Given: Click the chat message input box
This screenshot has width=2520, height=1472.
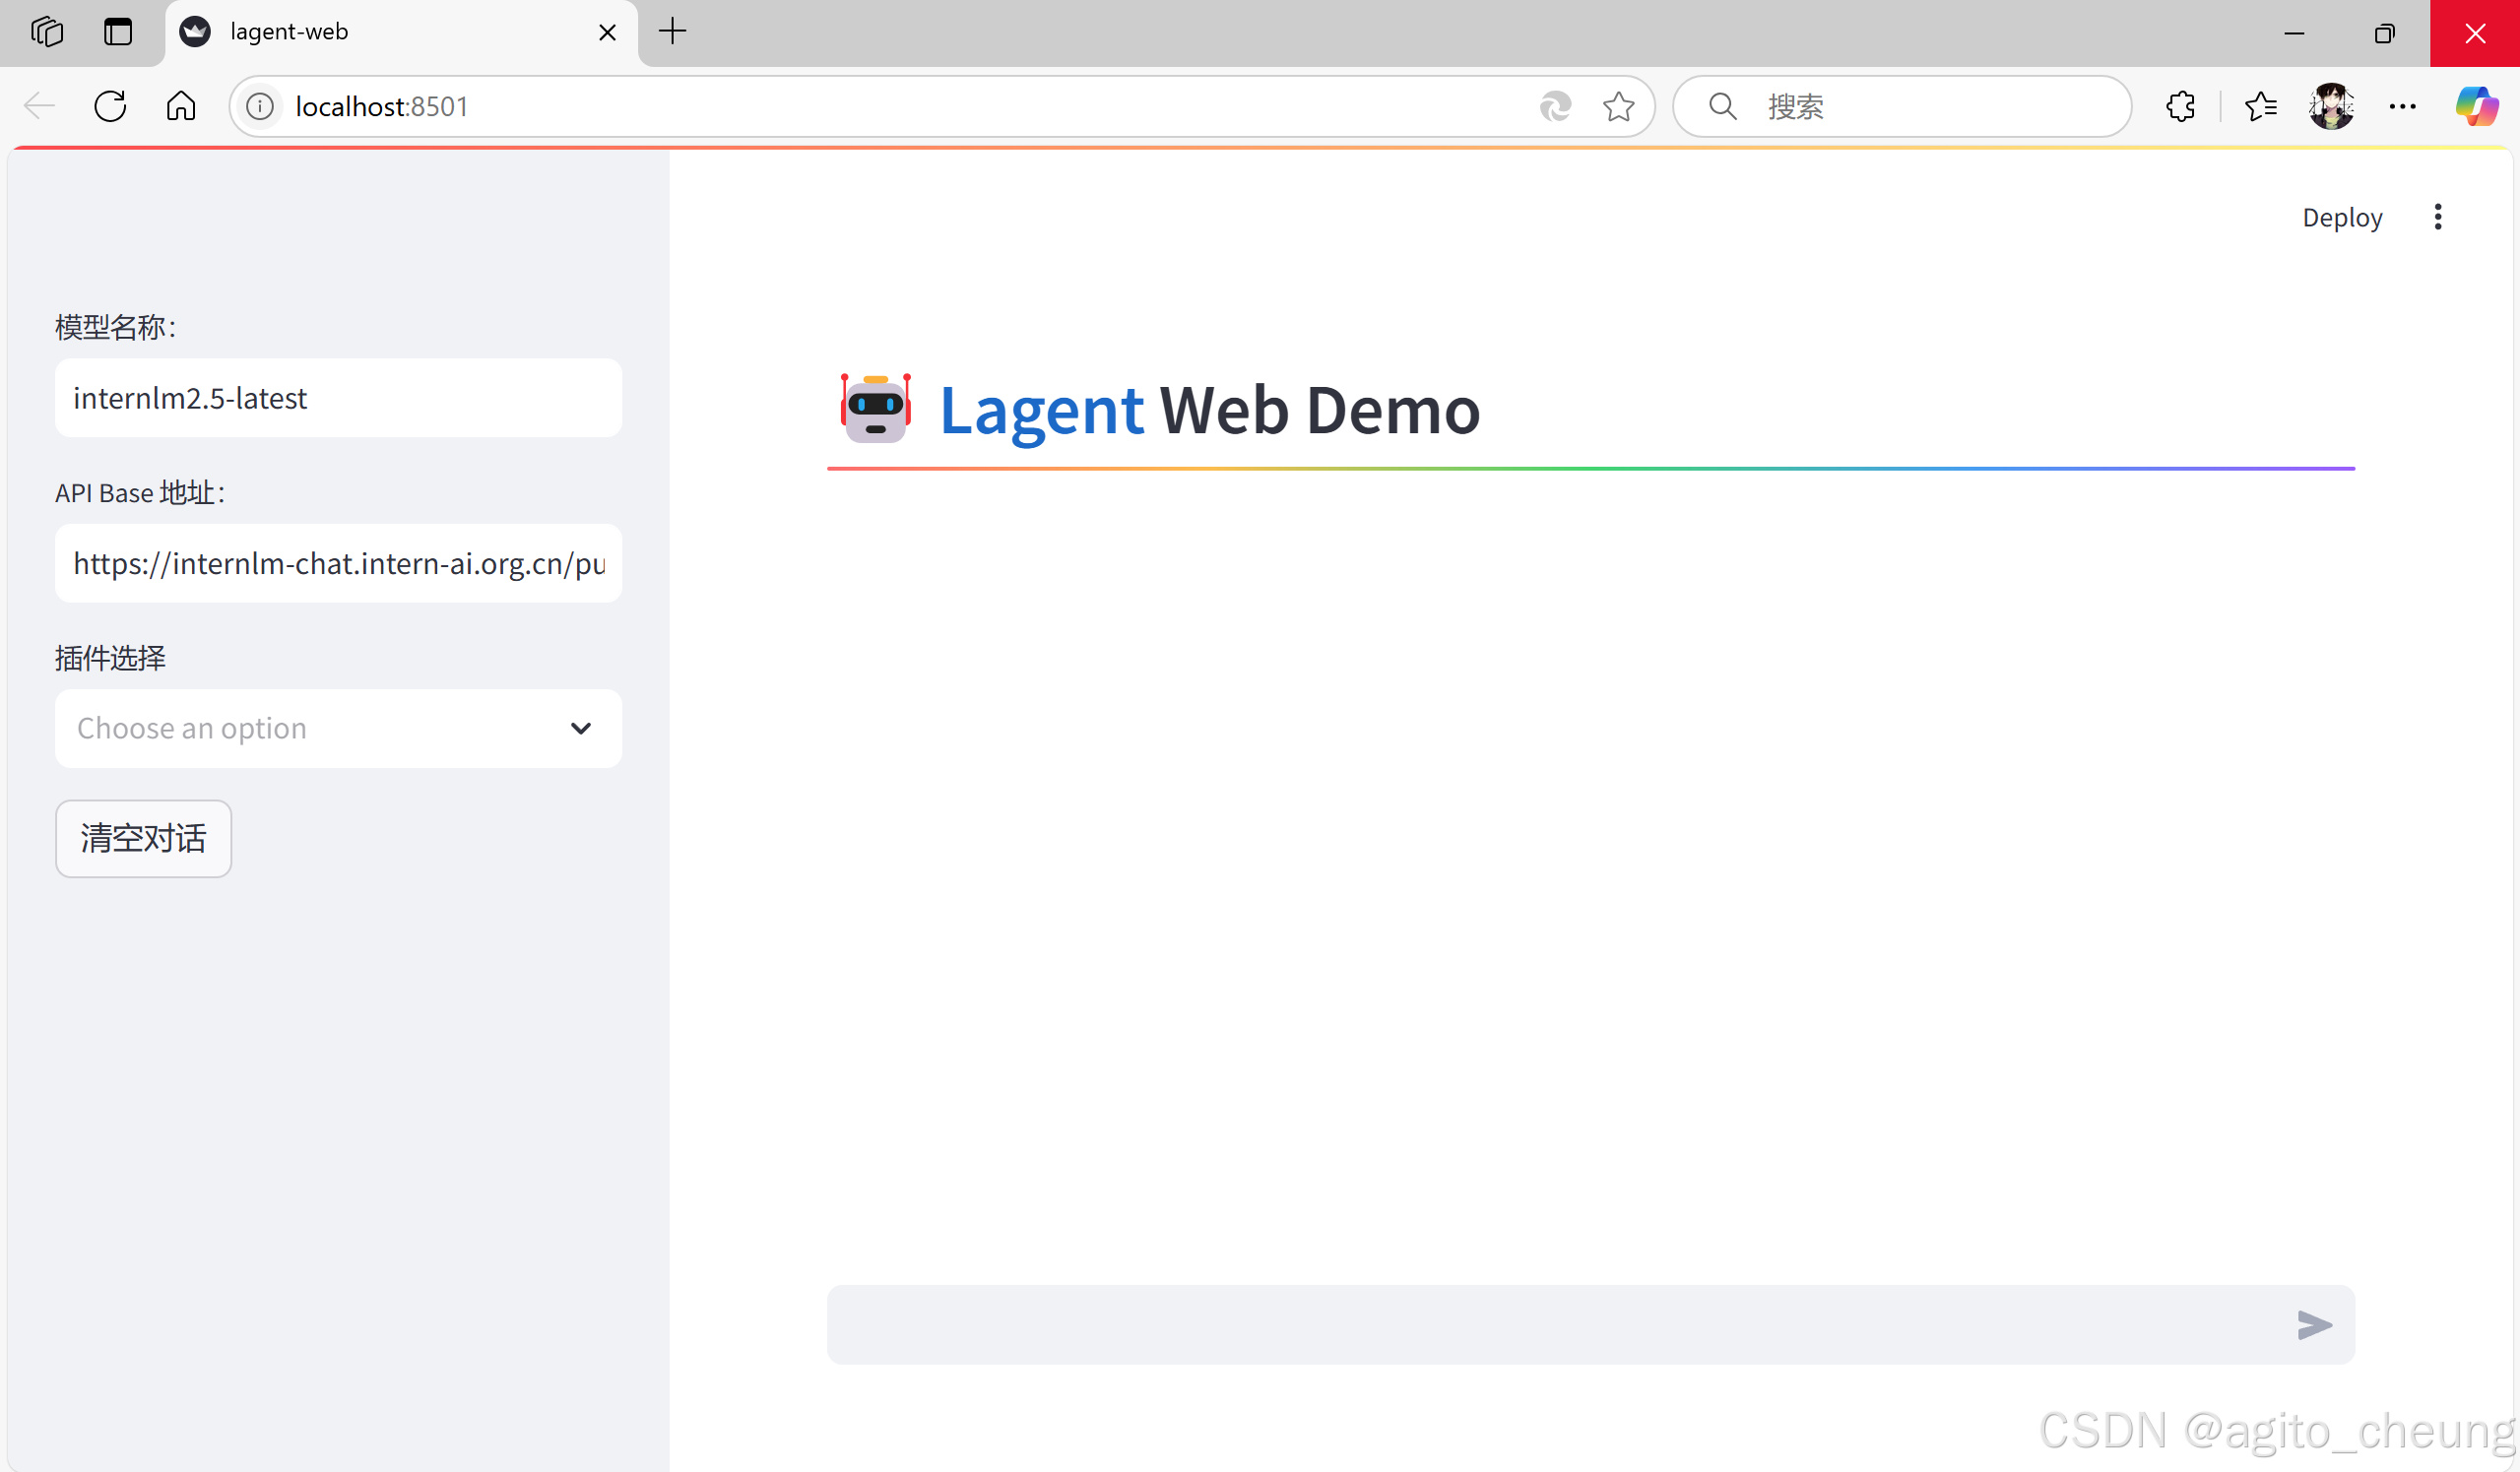Looking at the screenshot, I should (x=1550, y=1325).
